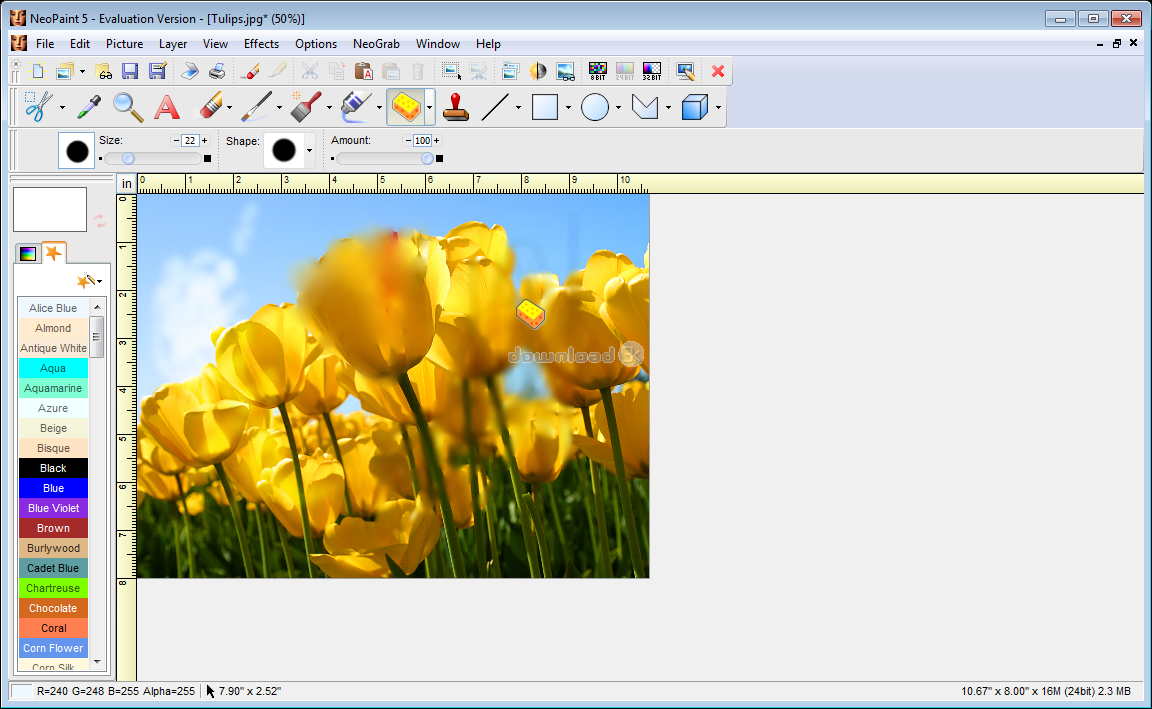Switch to the orange star named colors tab
The height and width of the screenshot is (709, 1152).
pos(54,253)
